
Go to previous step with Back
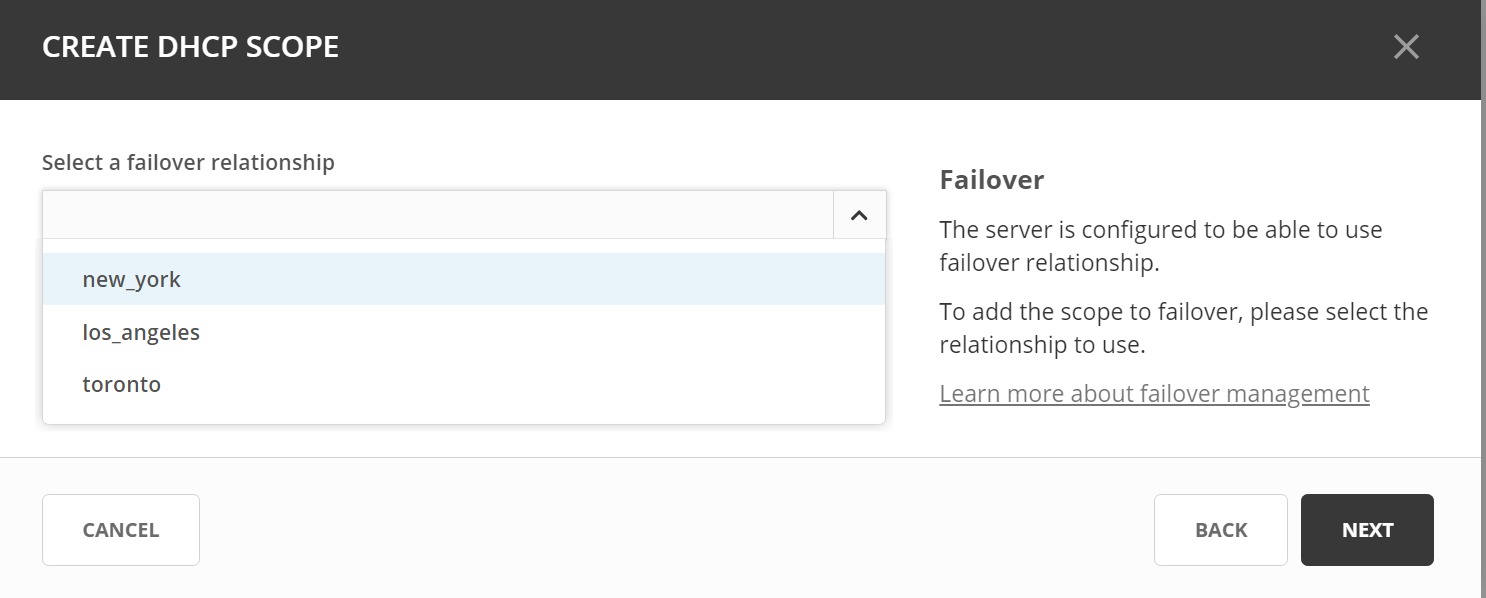1220,530
